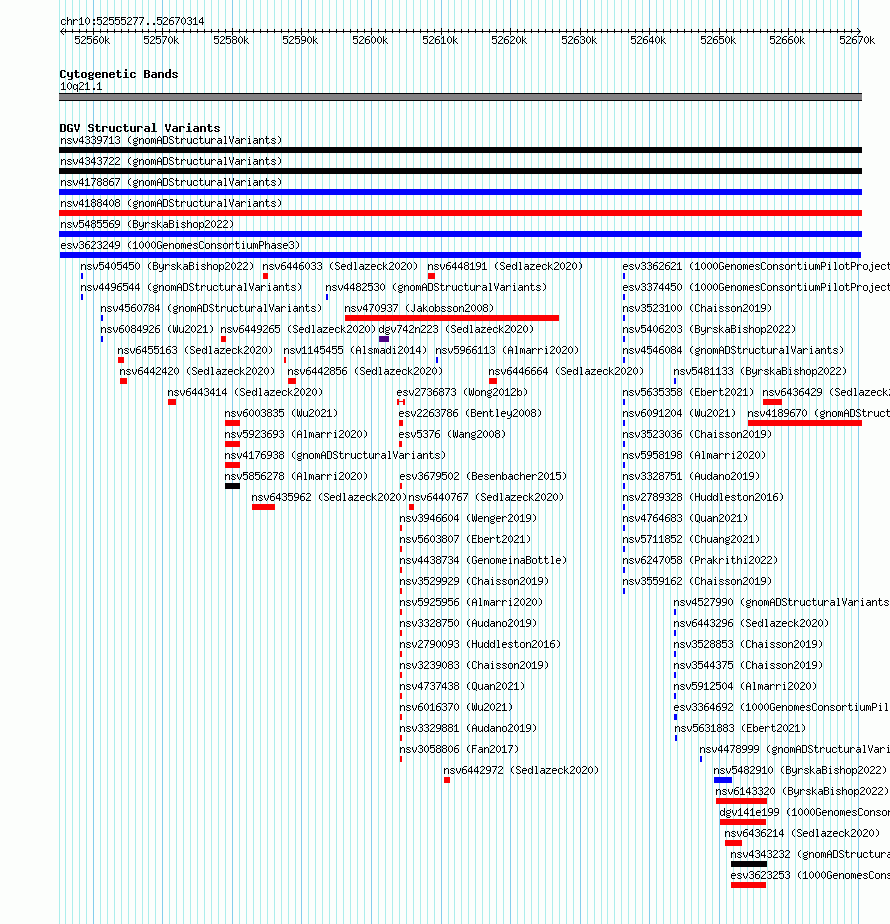Click the nsv6247058 (Prakrithi2022) label
The image size is (890, 924).
(700, 560)
